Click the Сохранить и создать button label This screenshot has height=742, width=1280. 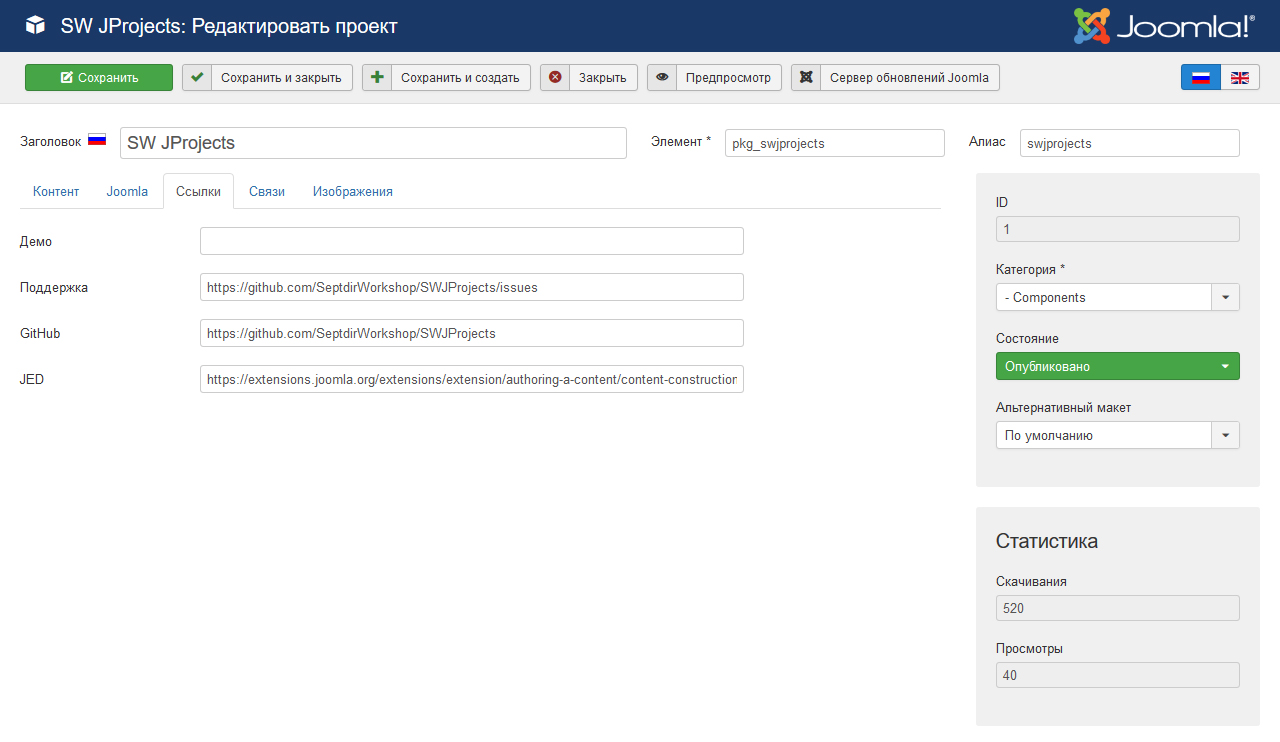click(x=460, y=78)
